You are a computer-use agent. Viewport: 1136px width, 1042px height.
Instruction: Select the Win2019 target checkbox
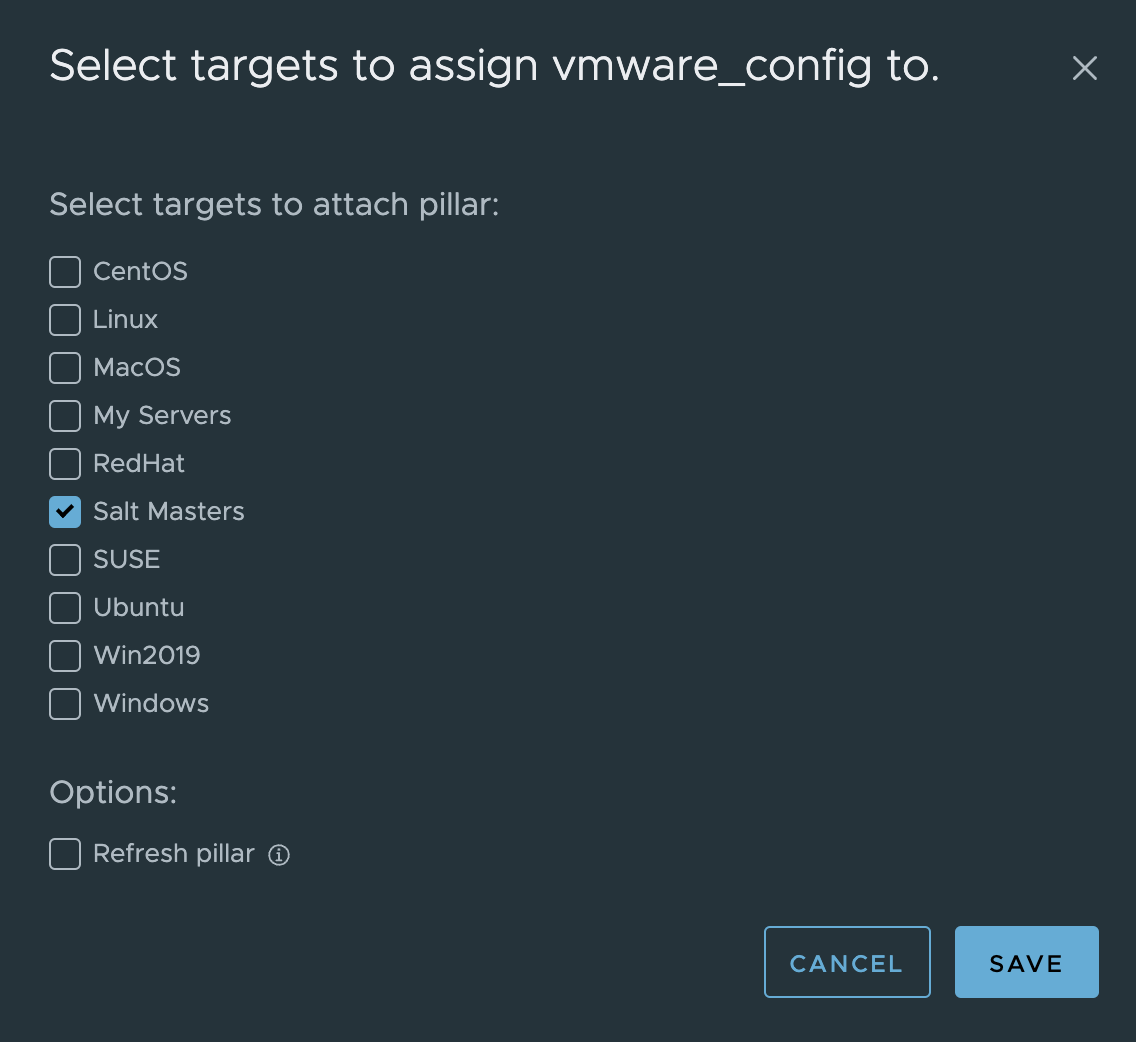(x=65, y=656)
